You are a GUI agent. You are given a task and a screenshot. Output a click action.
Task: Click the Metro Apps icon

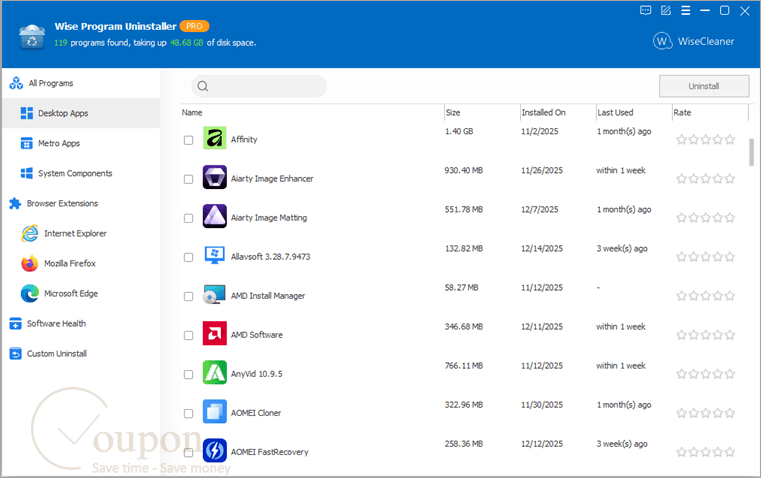(x=27, y=144)
